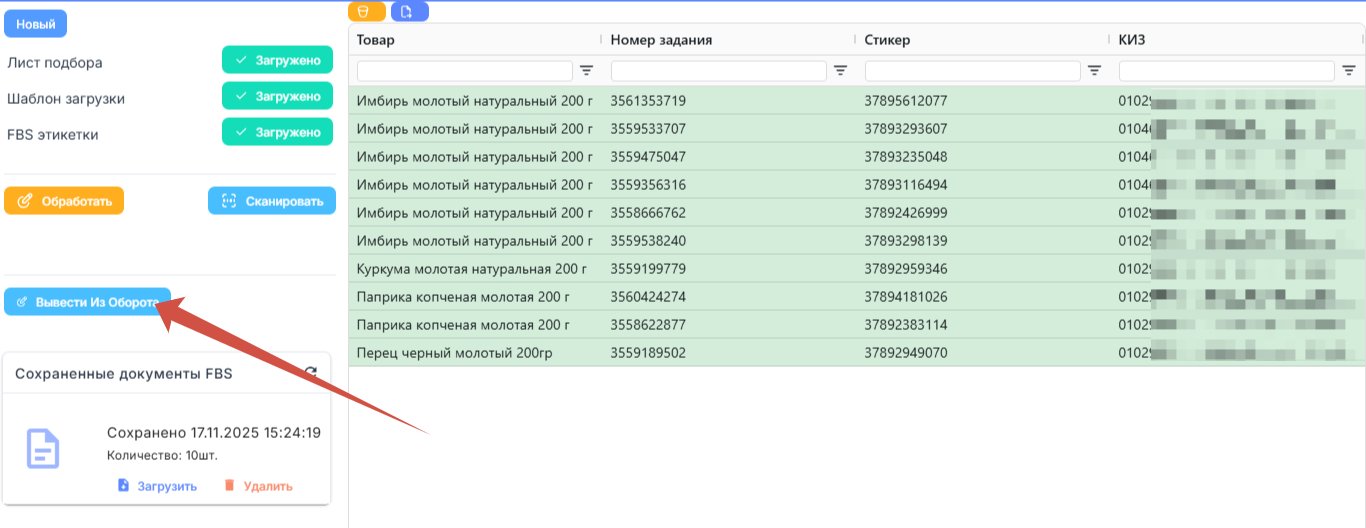
Task: Click Загружено status for Лист подбора
Action: 277,60
